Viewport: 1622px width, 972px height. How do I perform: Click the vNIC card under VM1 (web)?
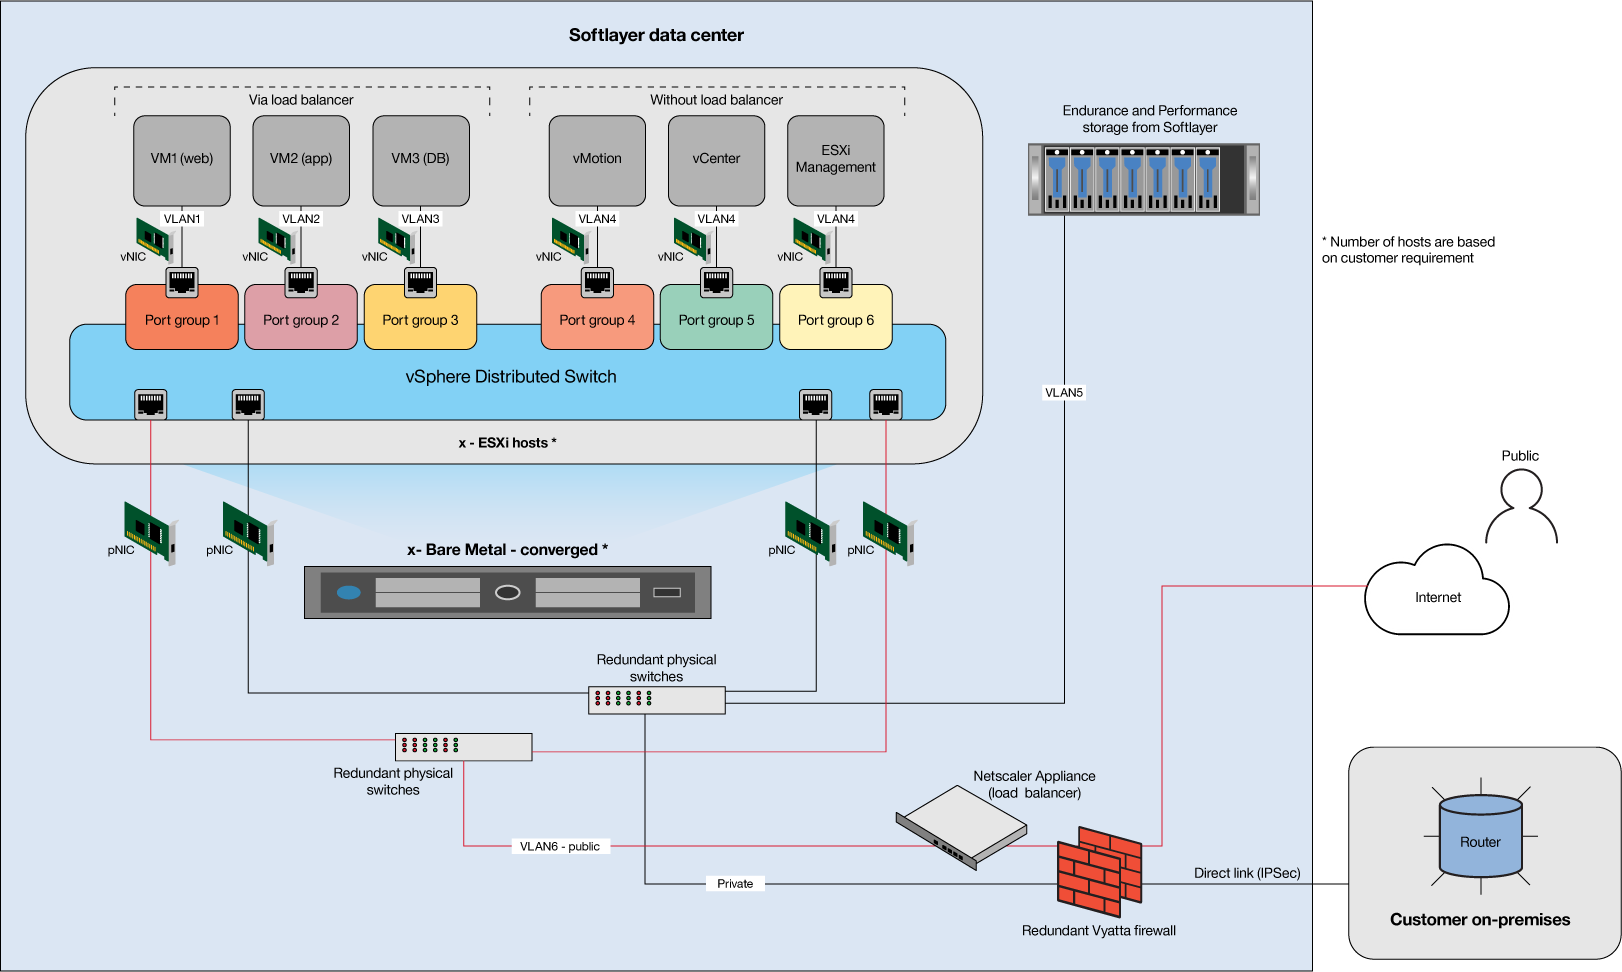pyautogui.click(x=155, y=239)
